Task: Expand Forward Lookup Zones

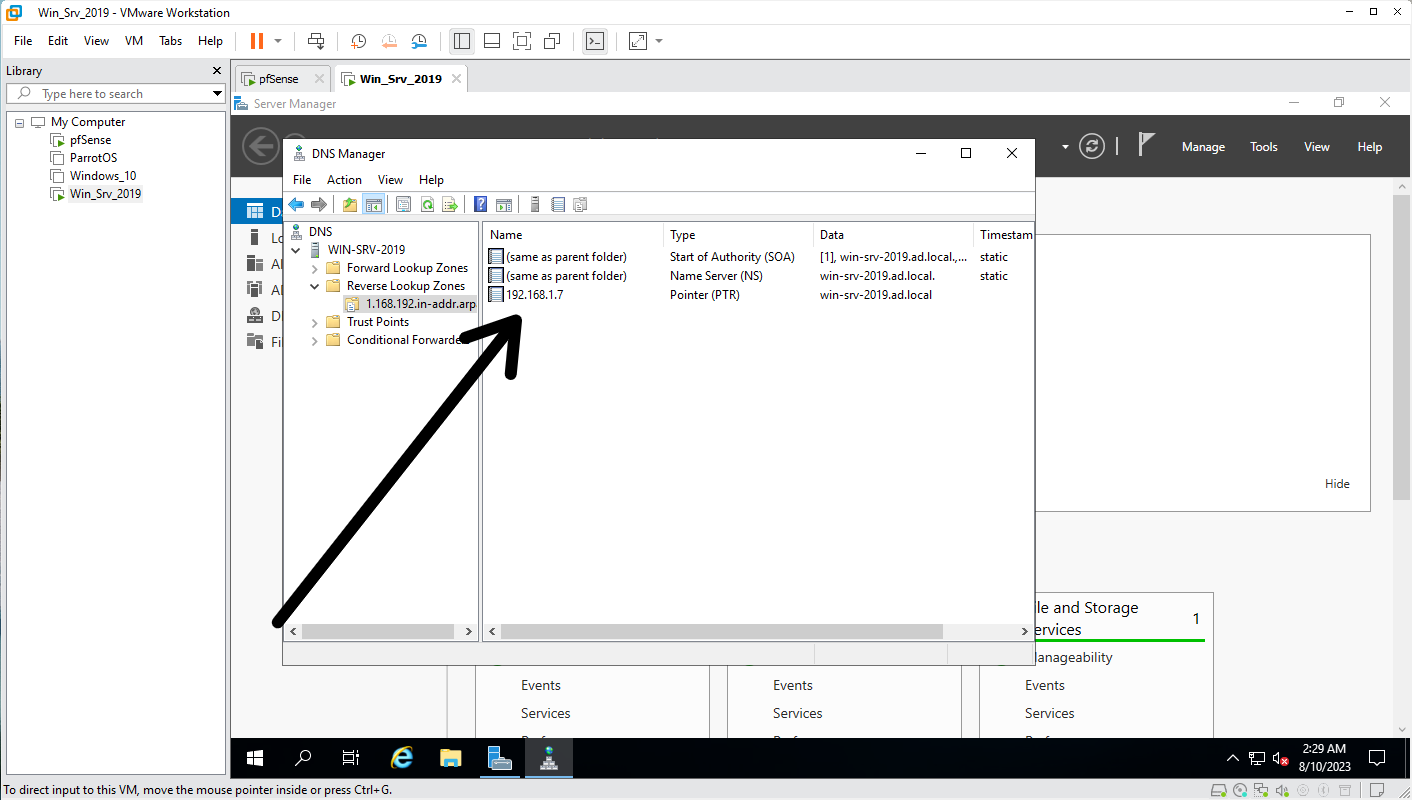Action: pos(315,268)
